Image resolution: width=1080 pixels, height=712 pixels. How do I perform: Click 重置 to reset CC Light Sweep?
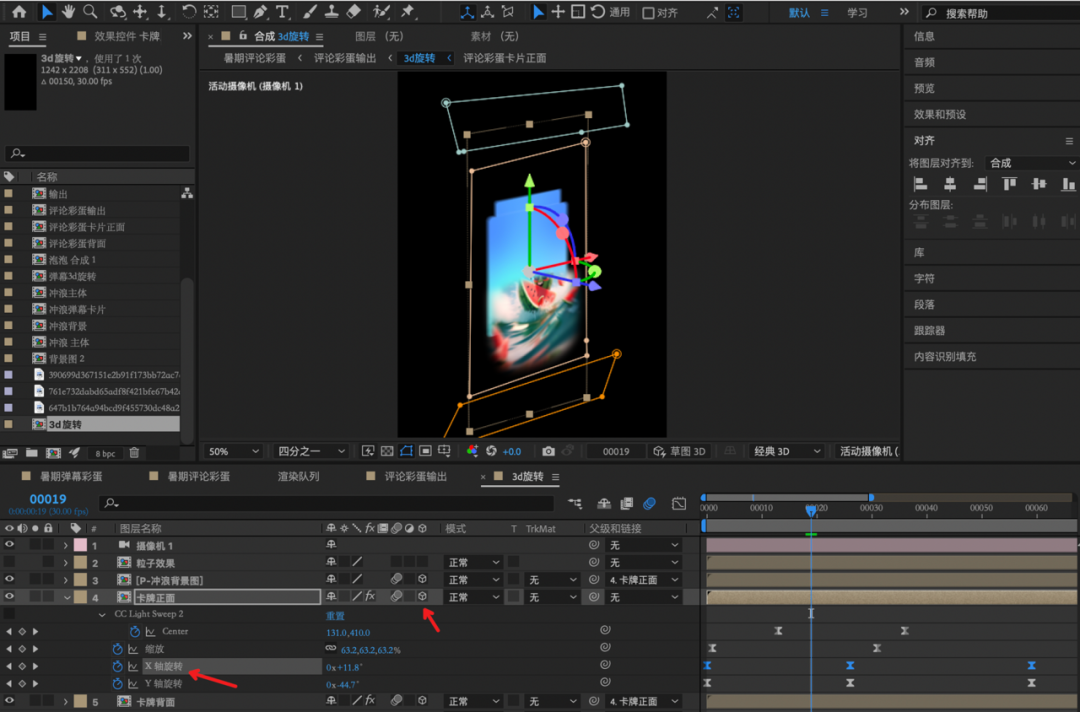(335, 615)
